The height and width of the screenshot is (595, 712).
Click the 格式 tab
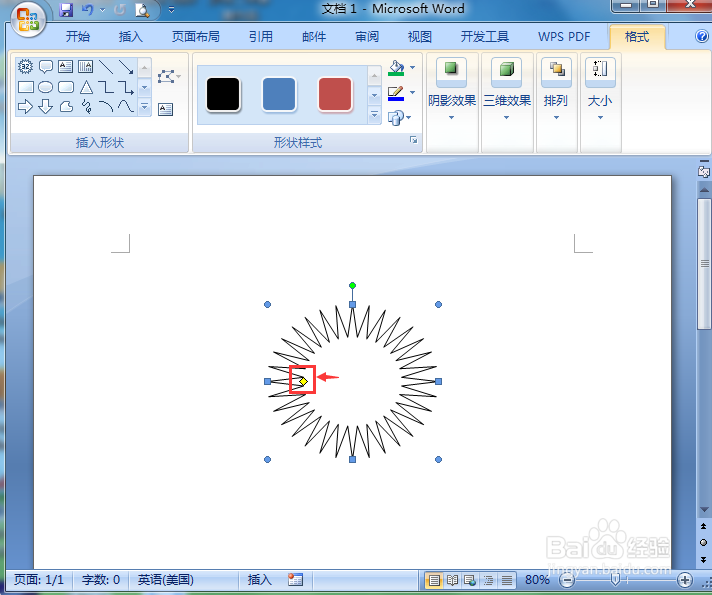(637, 36)
